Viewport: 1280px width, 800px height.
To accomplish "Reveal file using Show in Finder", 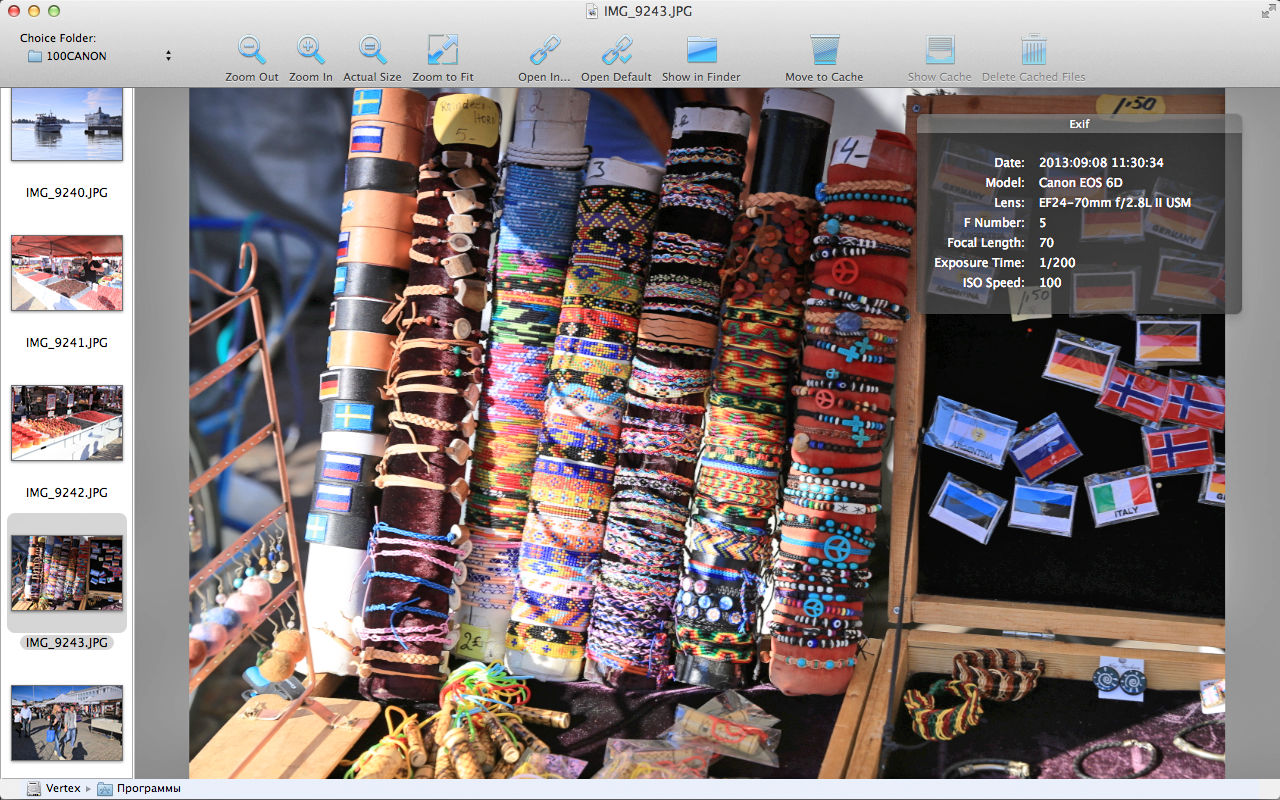I will pyautogui.click(x=702, y=50).
